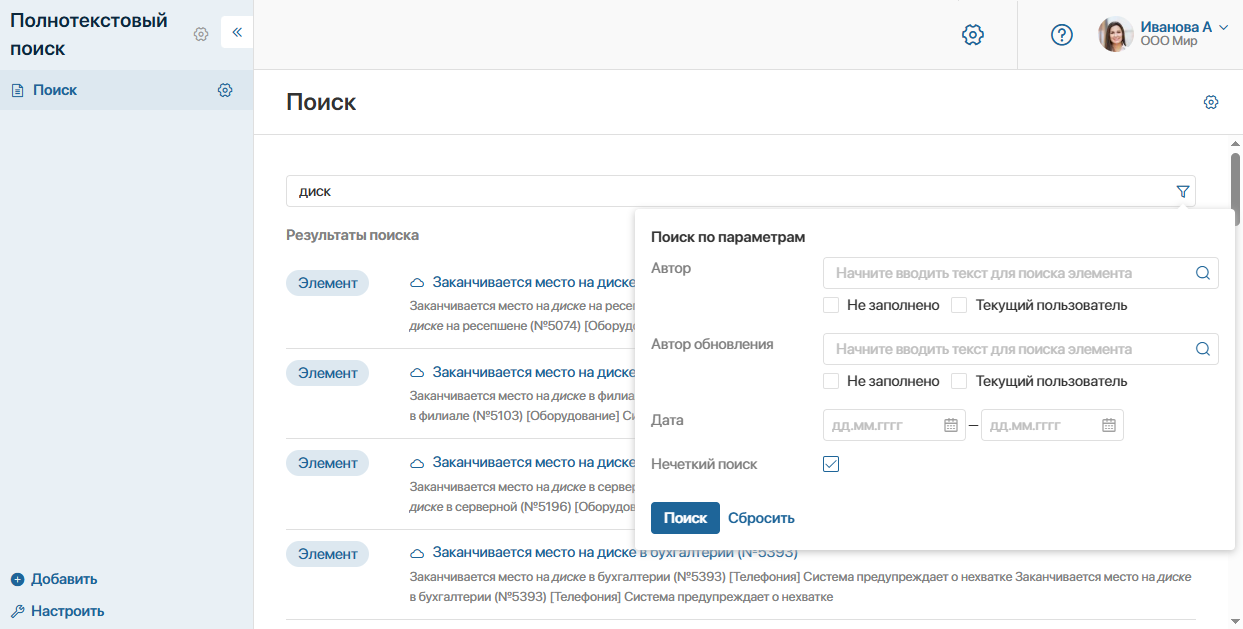Click the blue "Поиск" button in the filter panel
This screenshot has height=629, width=1243.
tap(685, 518)
